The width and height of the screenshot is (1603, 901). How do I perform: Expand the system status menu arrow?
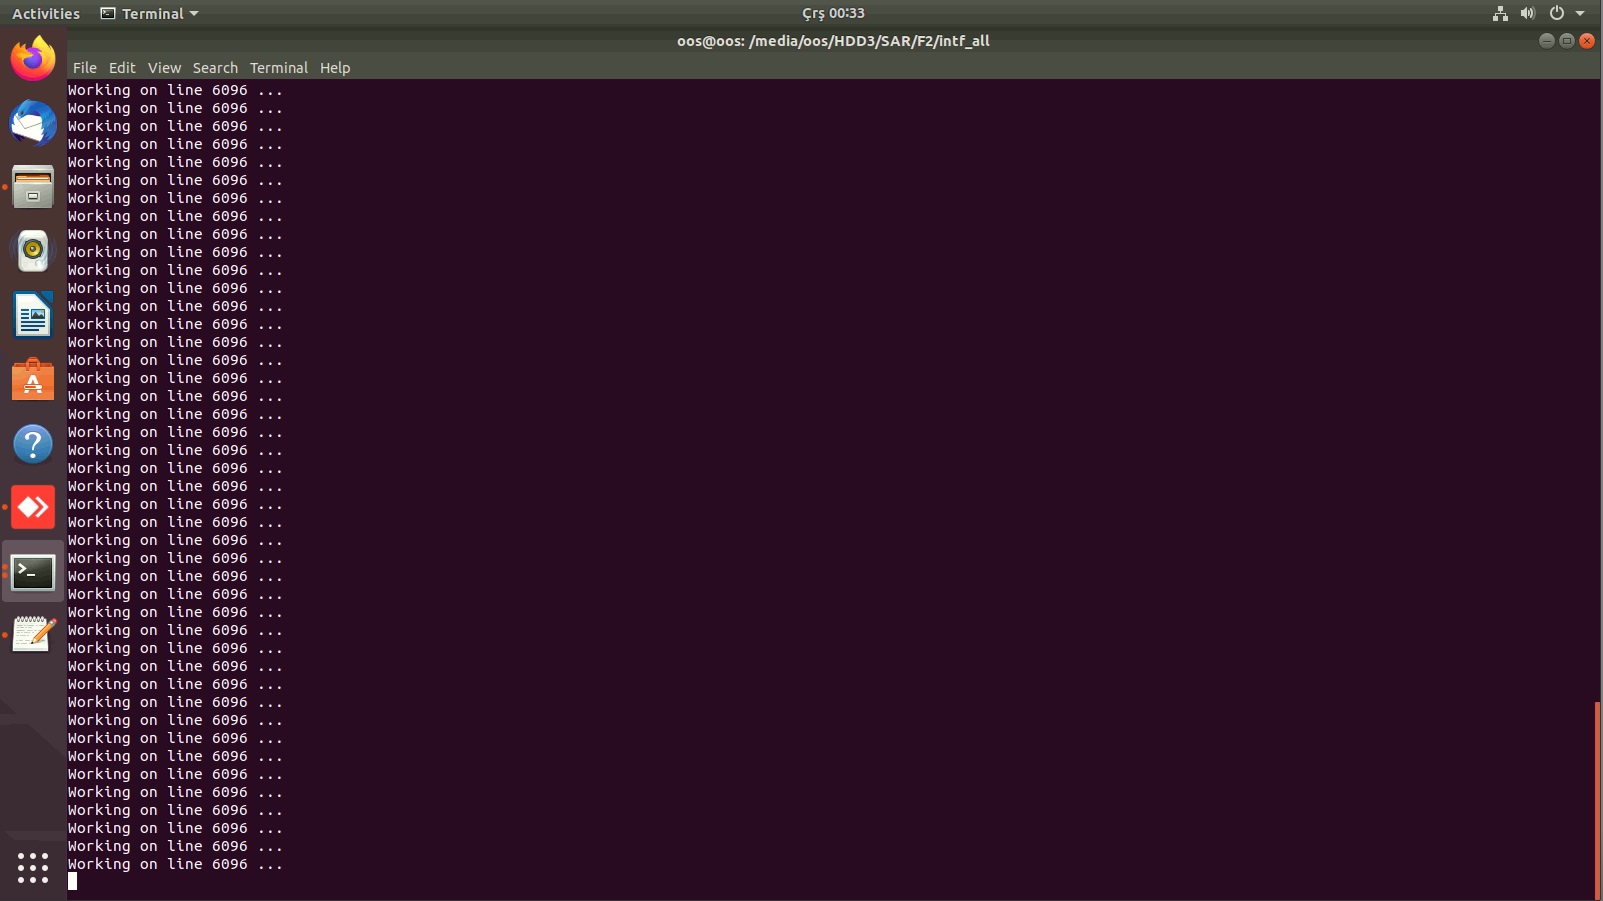(1581, 13)
